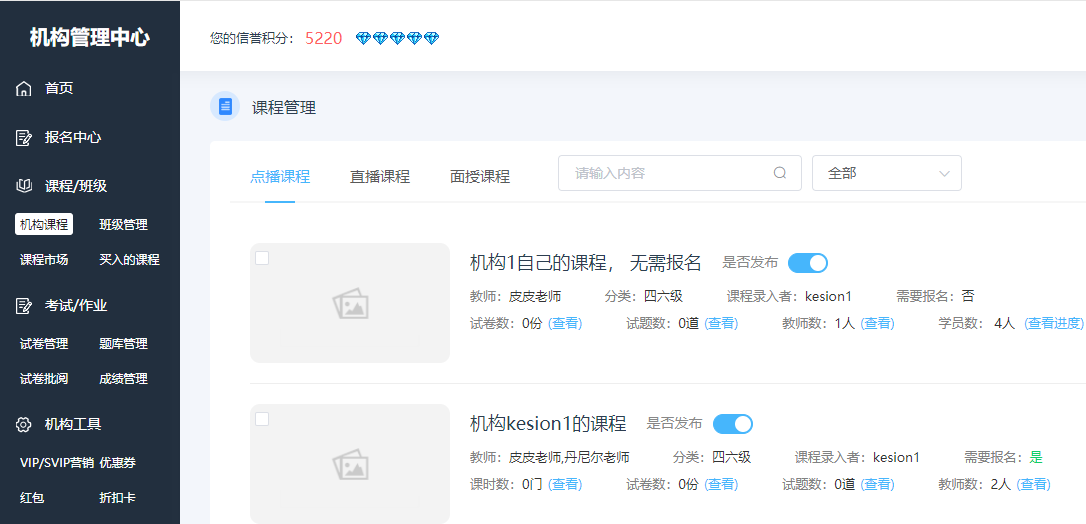The height and width of the screenshot is (524, 1086).
Task: Click the 报名中心 edit icon in sidebar
Action: tap(24, 138)
